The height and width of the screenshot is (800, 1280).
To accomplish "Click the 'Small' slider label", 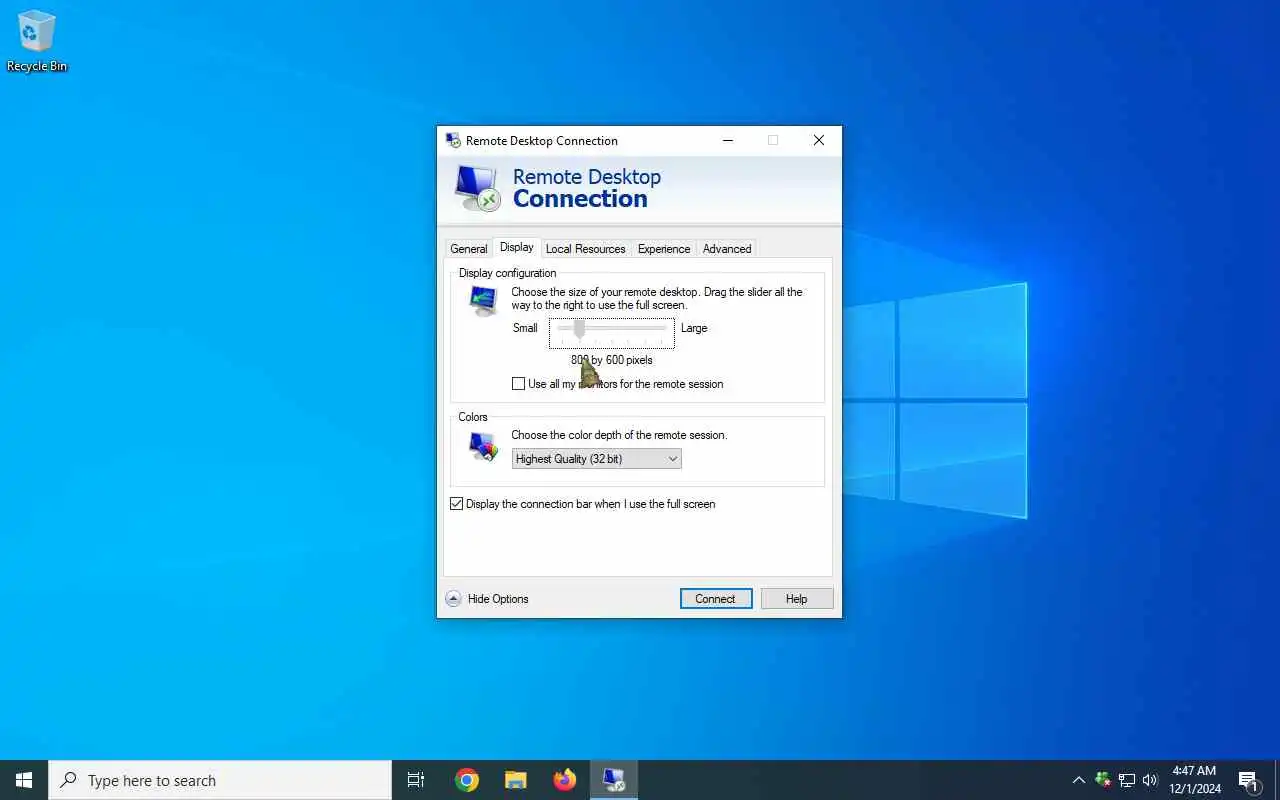I will click(525, 328).
